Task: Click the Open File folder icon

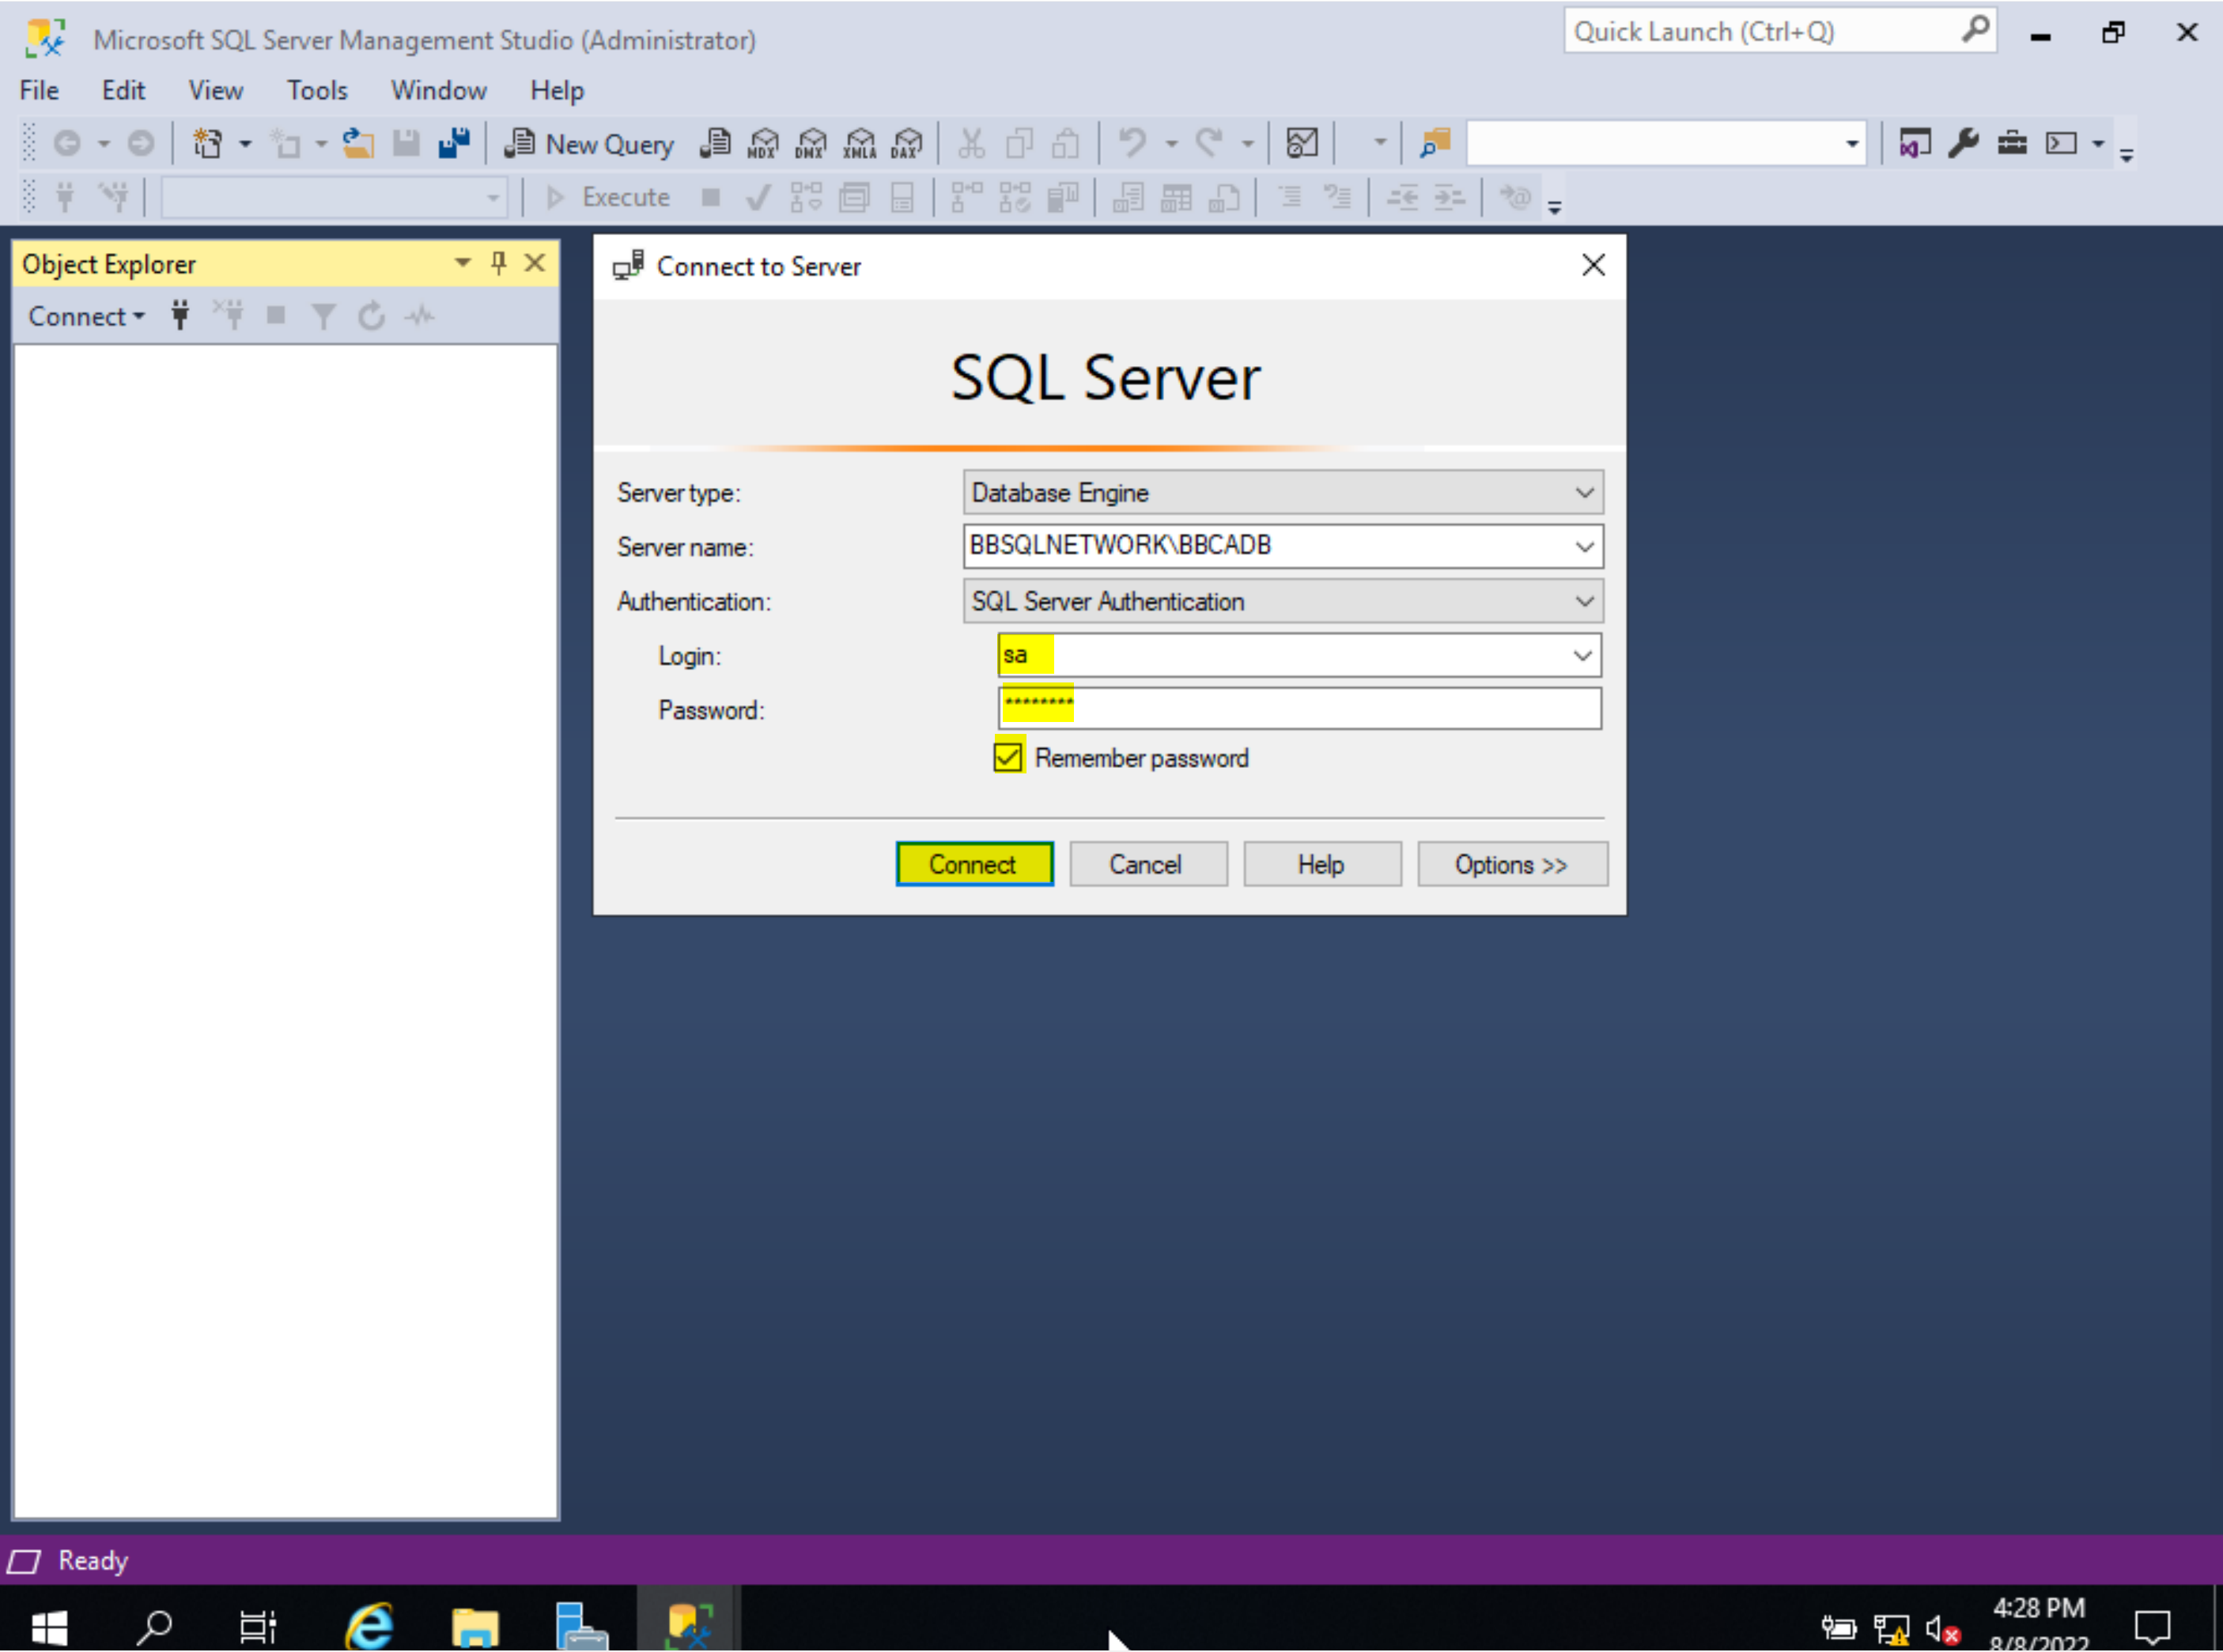Action: (x=358, y=143)
